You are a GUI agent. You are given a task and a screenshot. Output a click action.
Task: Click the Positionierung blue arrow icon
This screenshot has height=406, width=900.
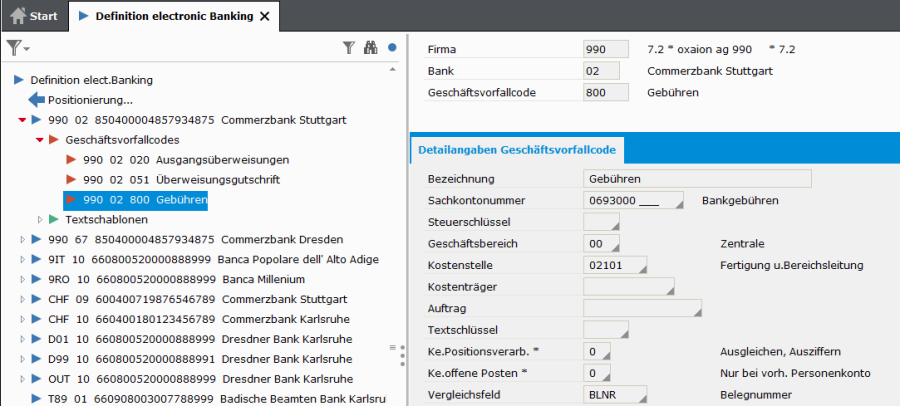[37, 100]
